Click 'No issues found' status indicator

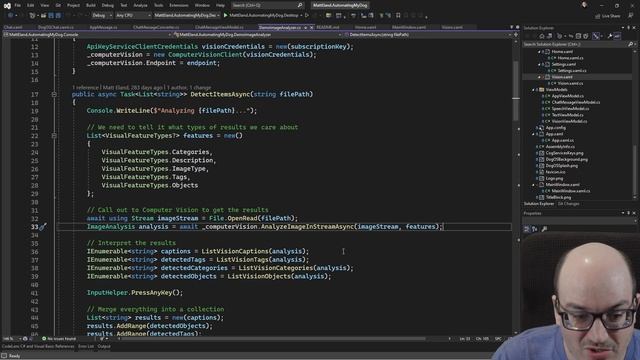pos(59,339)
